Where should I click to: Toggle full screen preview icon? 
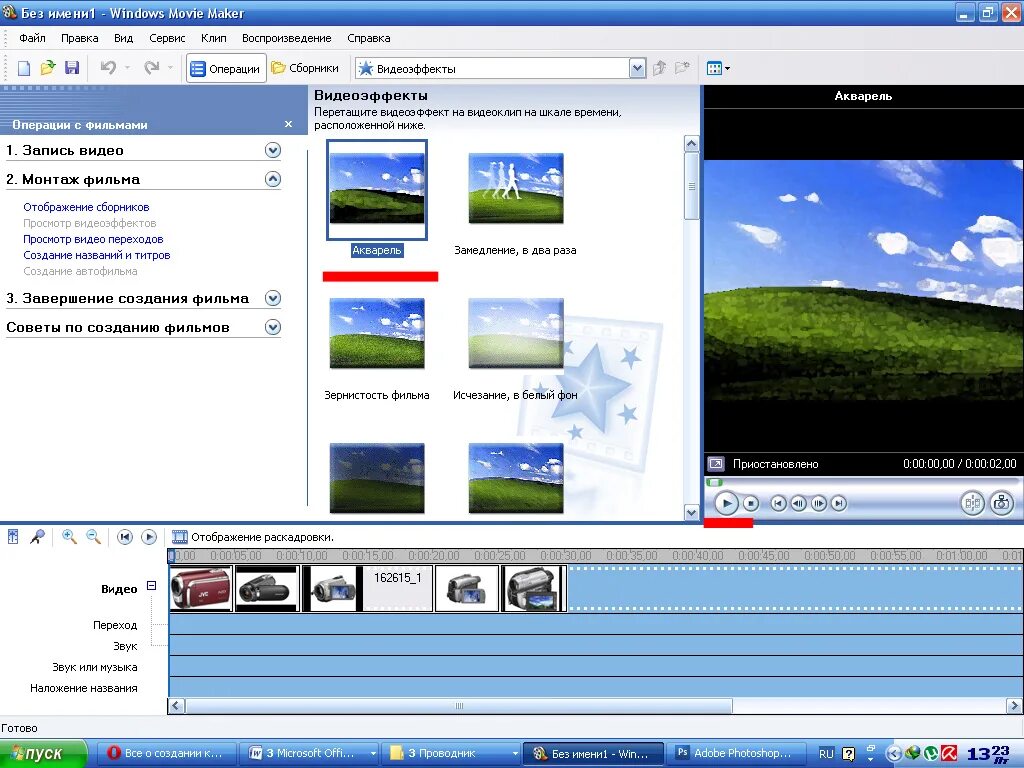coord(716,464)
